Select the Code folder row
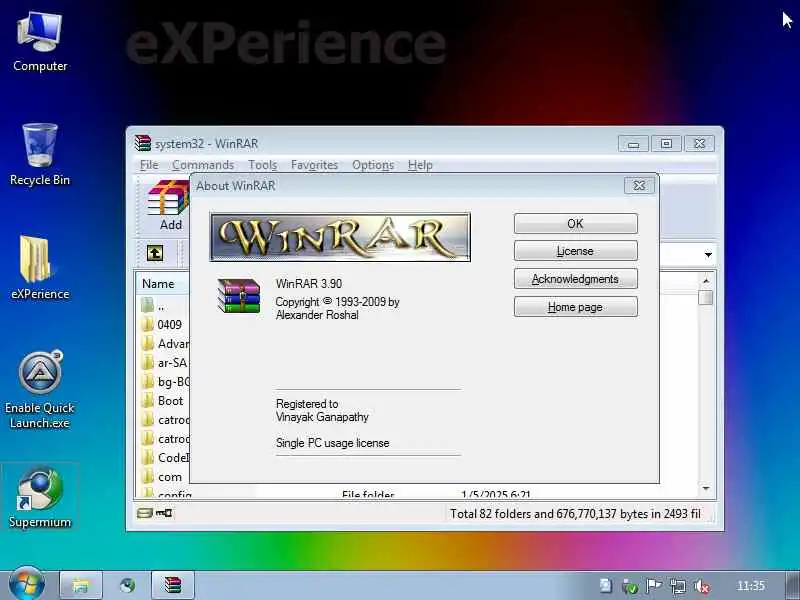The height and width of the screenshot is (600, 800). tap(164, 458)
